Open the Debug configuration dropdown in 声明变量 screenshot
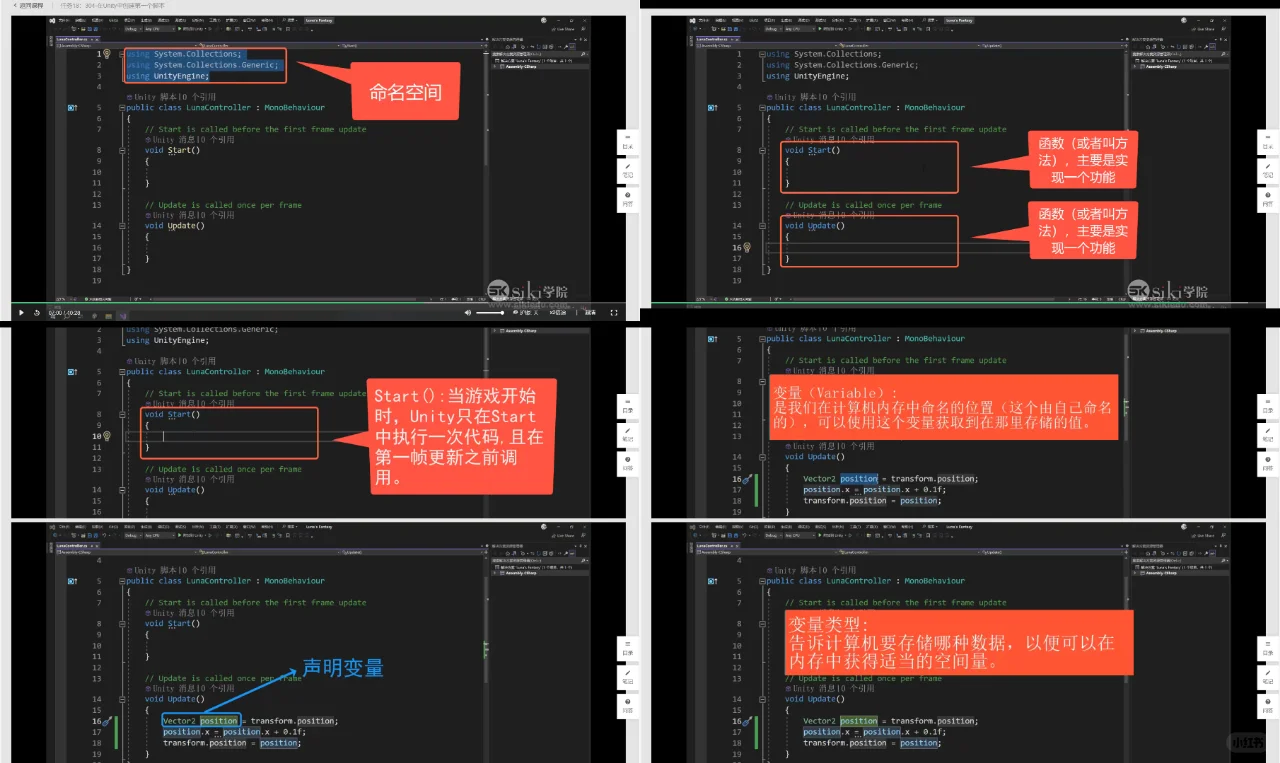 tap(131, 536)
